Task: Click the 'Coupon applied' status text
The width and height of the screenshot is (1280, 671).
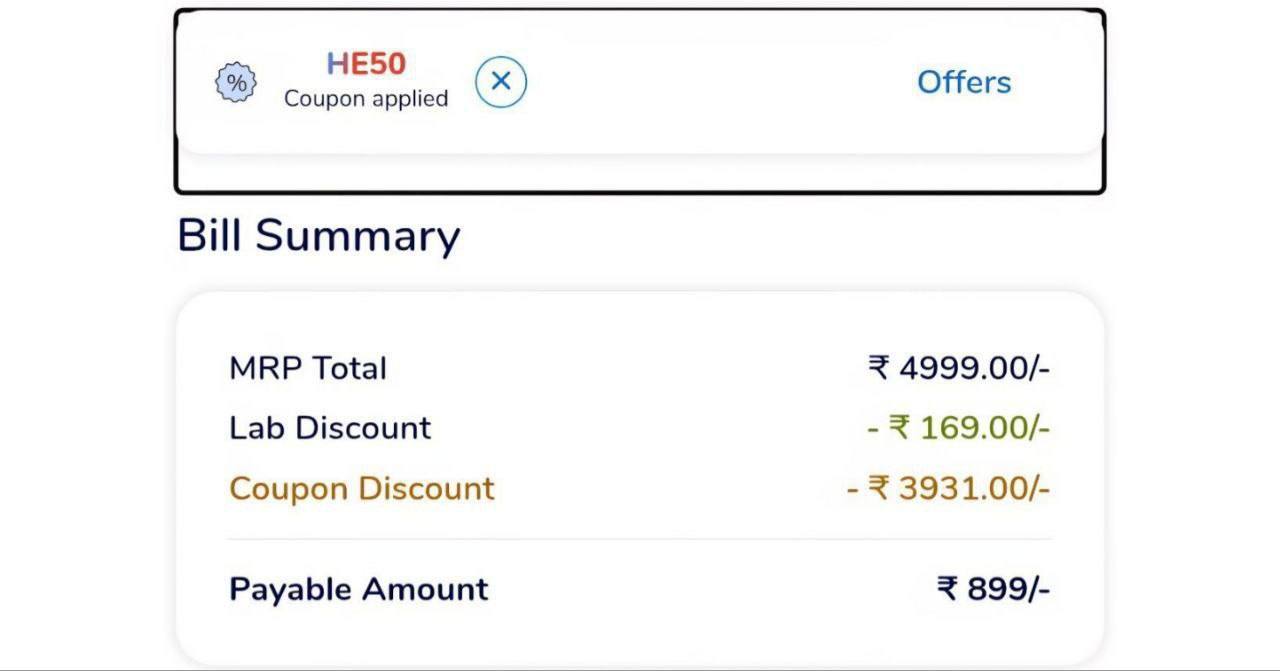Action: [366, 99]
